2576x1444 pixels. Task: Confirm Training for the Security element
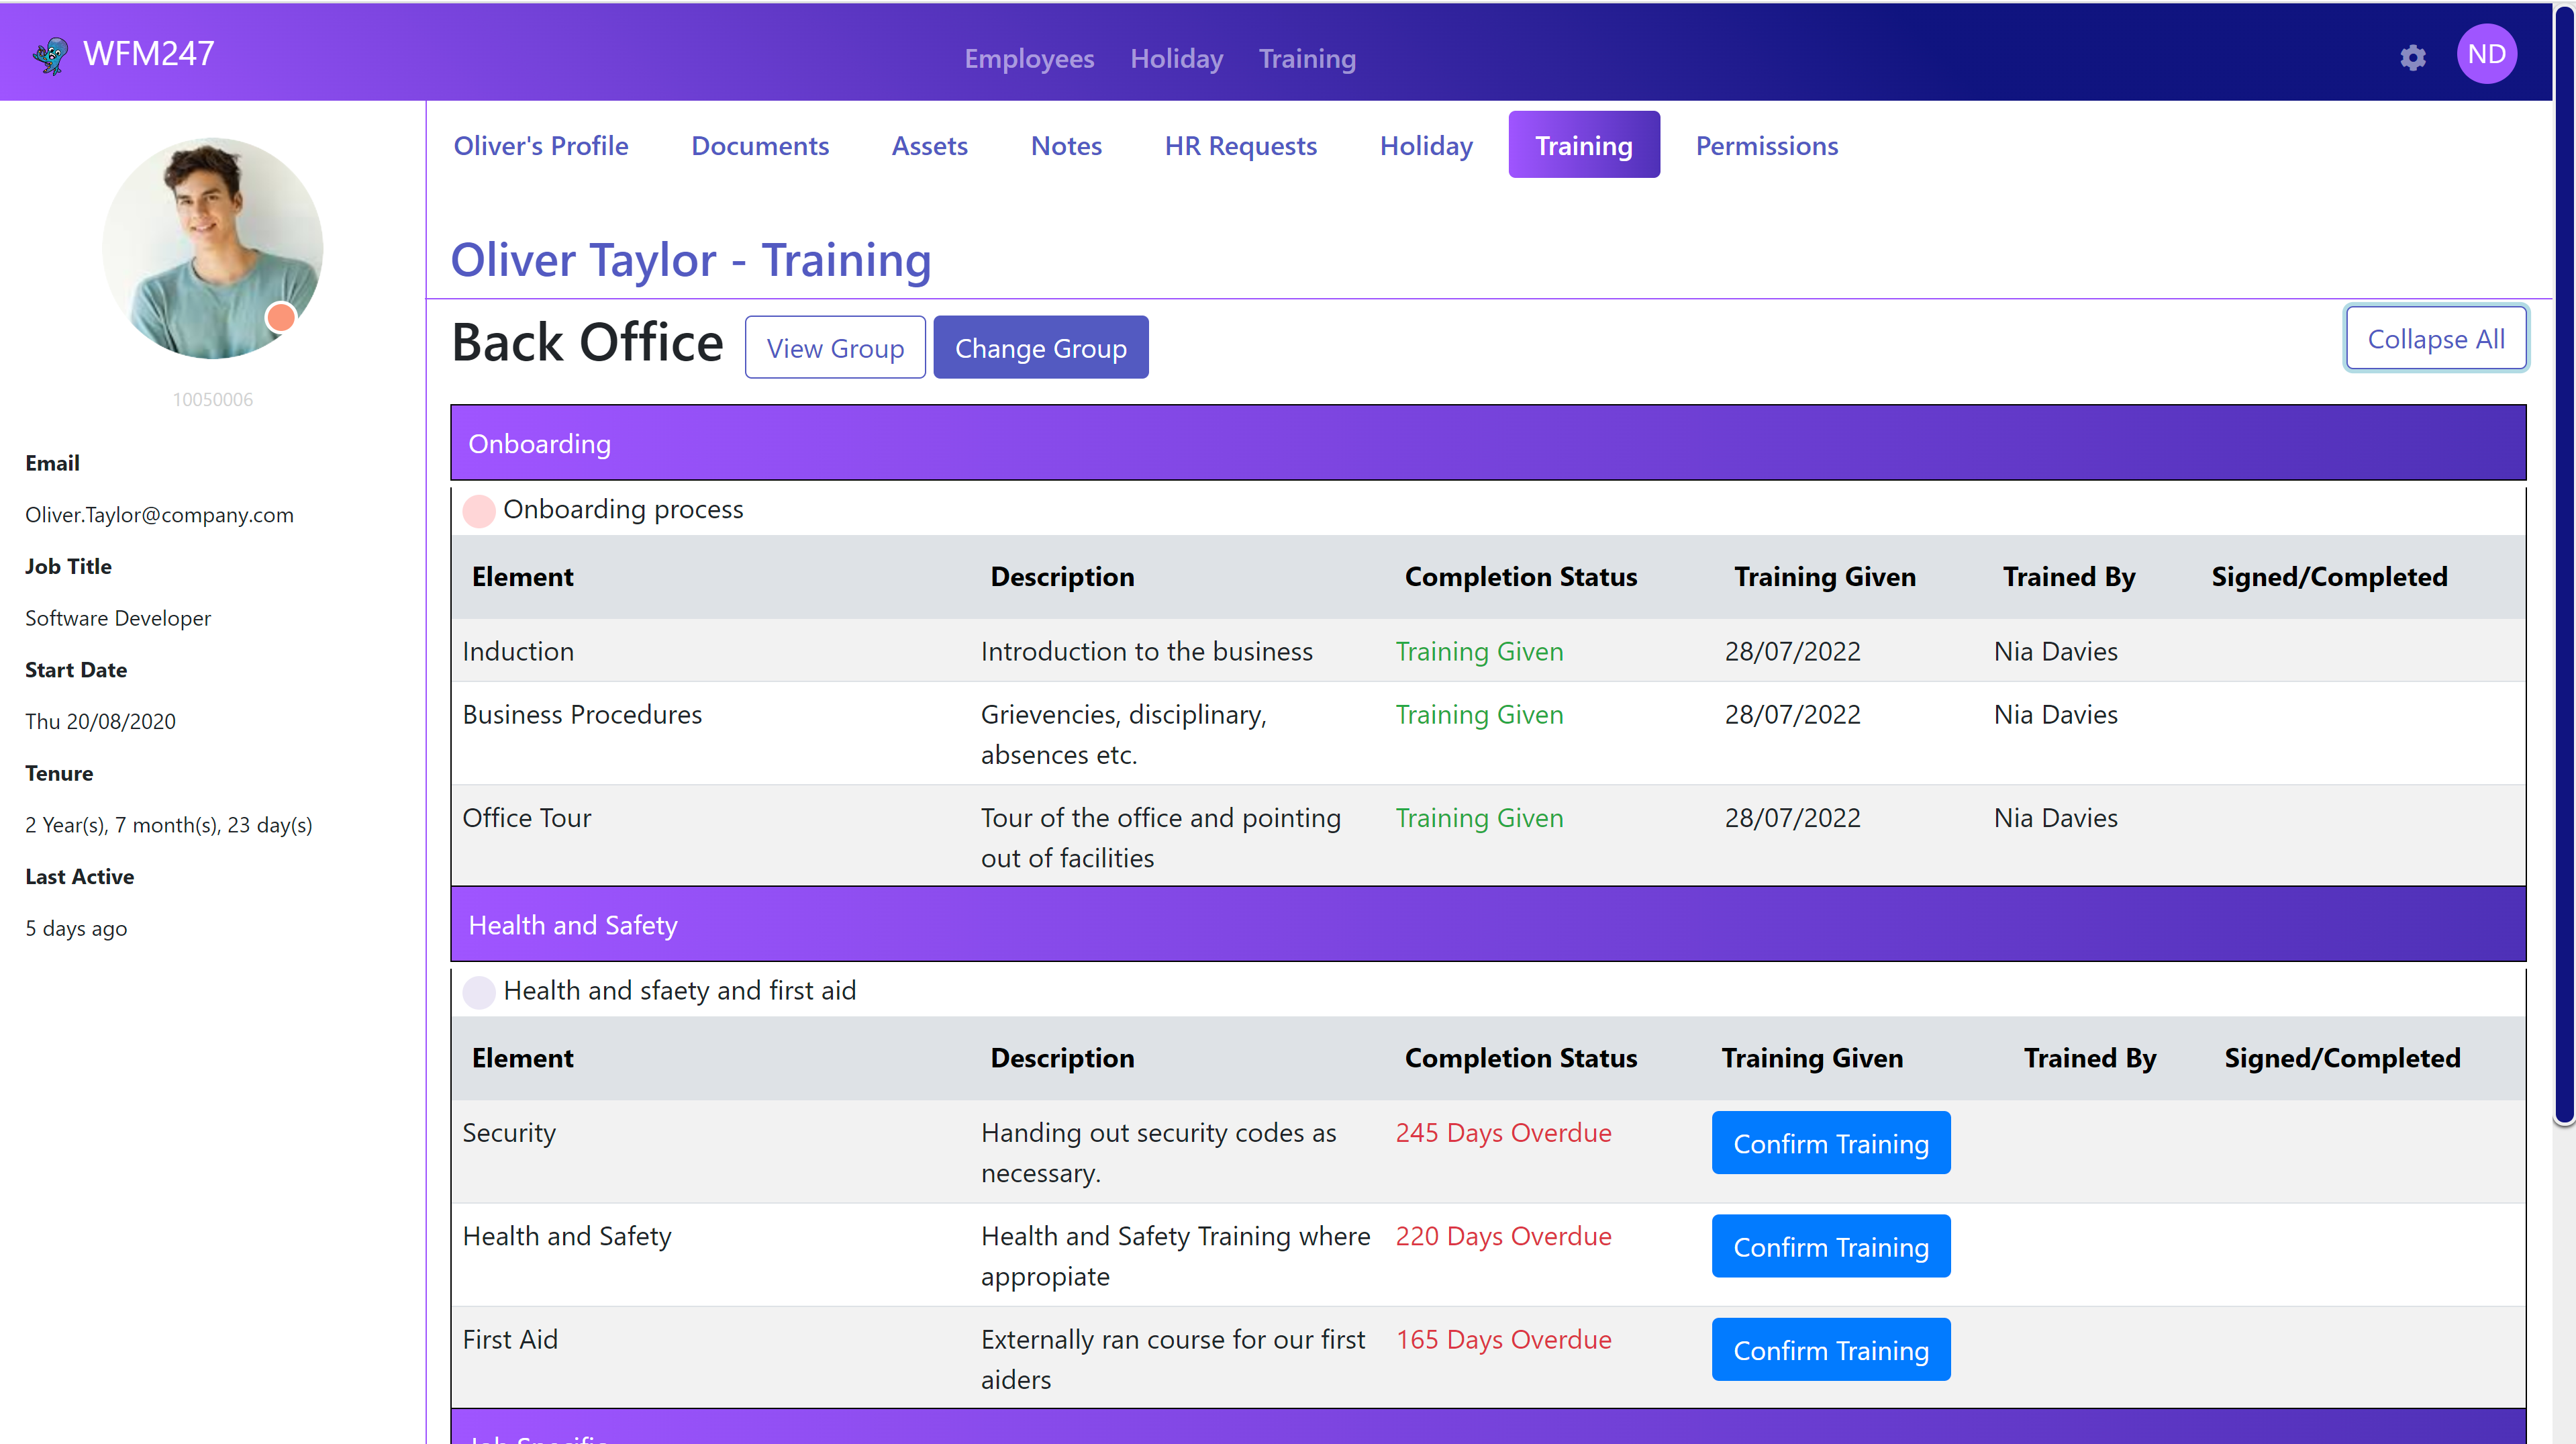click(x=1831, y=1142)
